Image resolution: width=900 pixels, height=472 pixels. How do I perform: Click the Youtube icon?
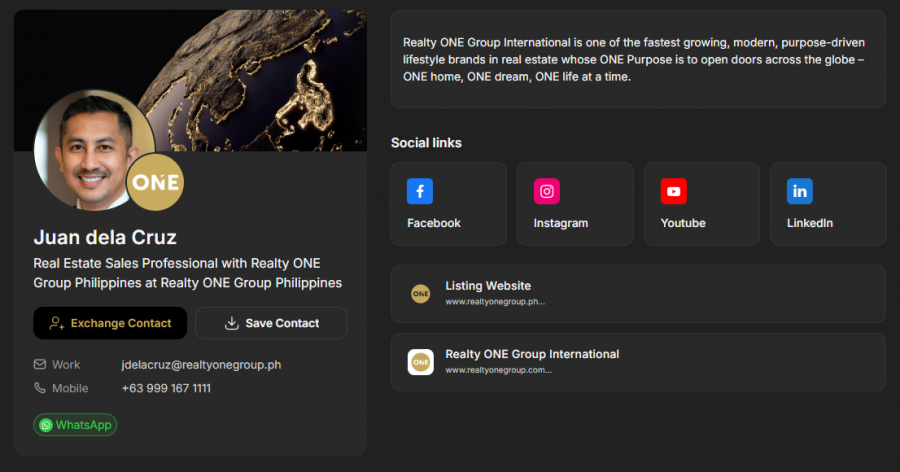[x=673, y=191]
